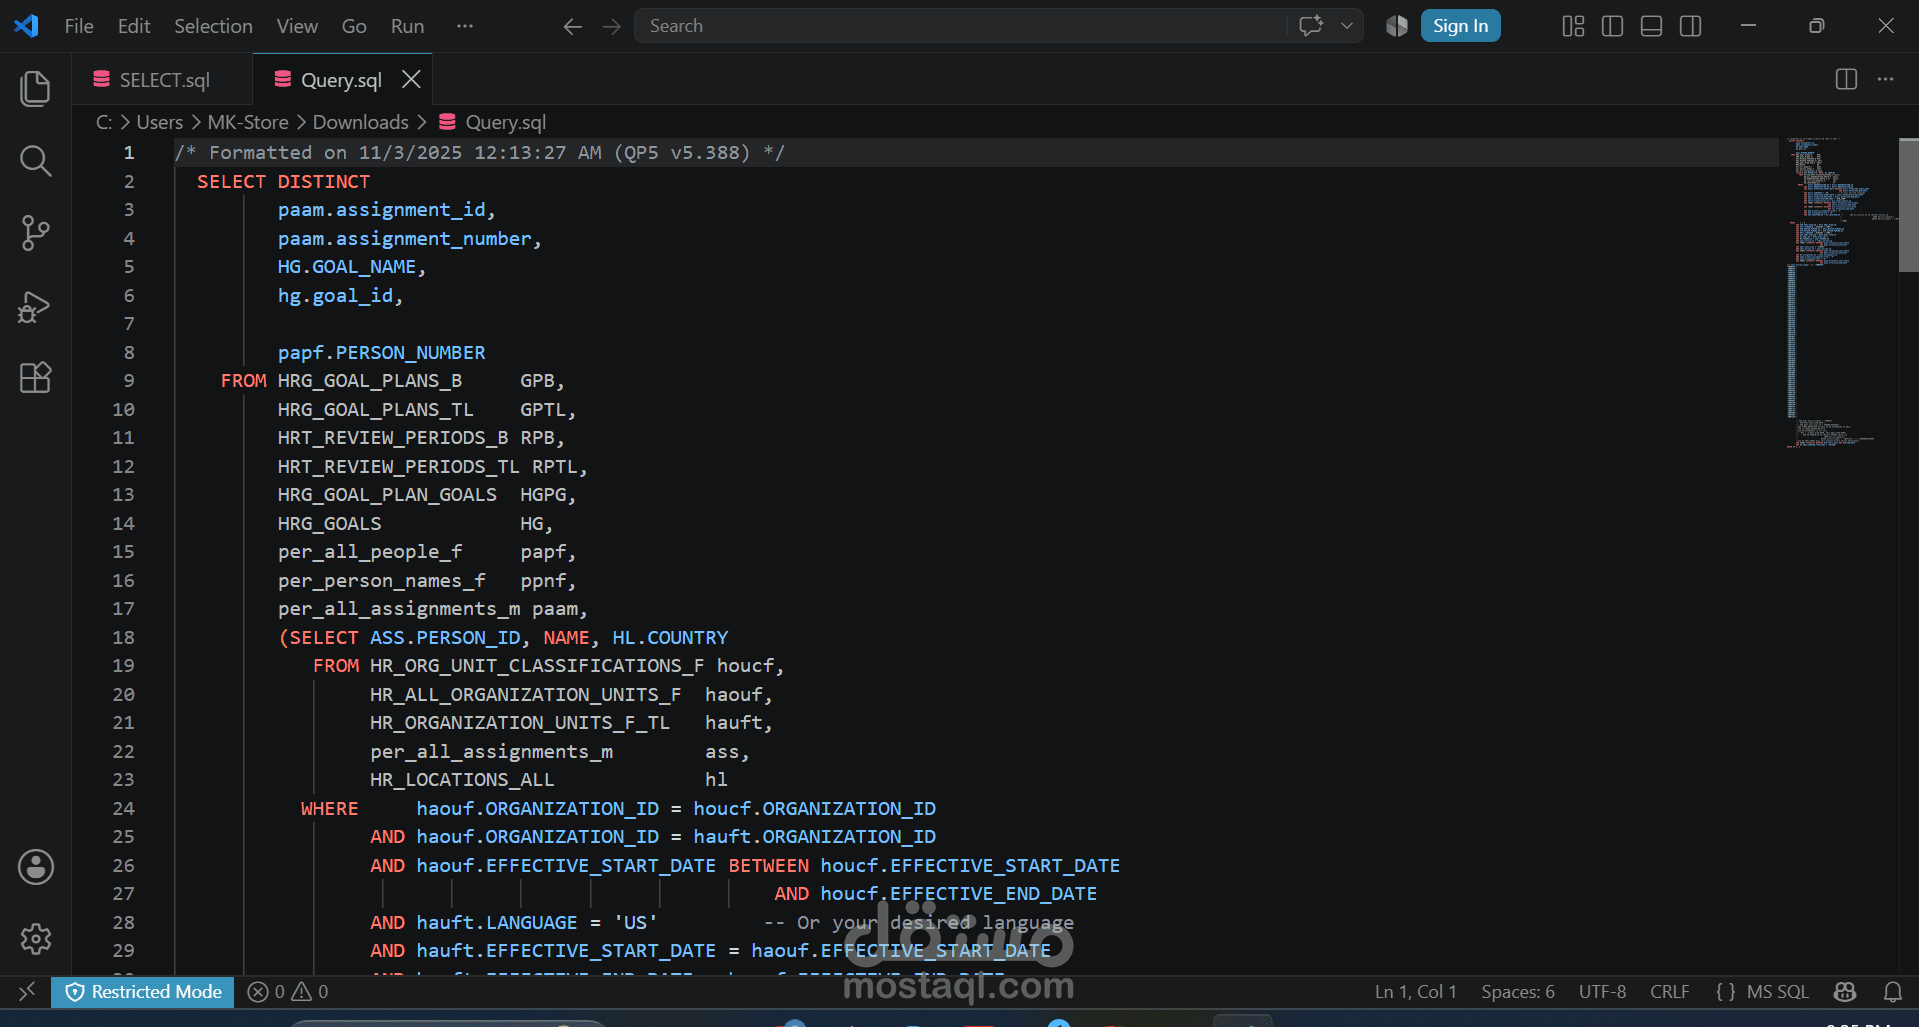Click HRG_GOAL_PLANS_B table name
1919x1027 pixels.
(x=370, y=380)
